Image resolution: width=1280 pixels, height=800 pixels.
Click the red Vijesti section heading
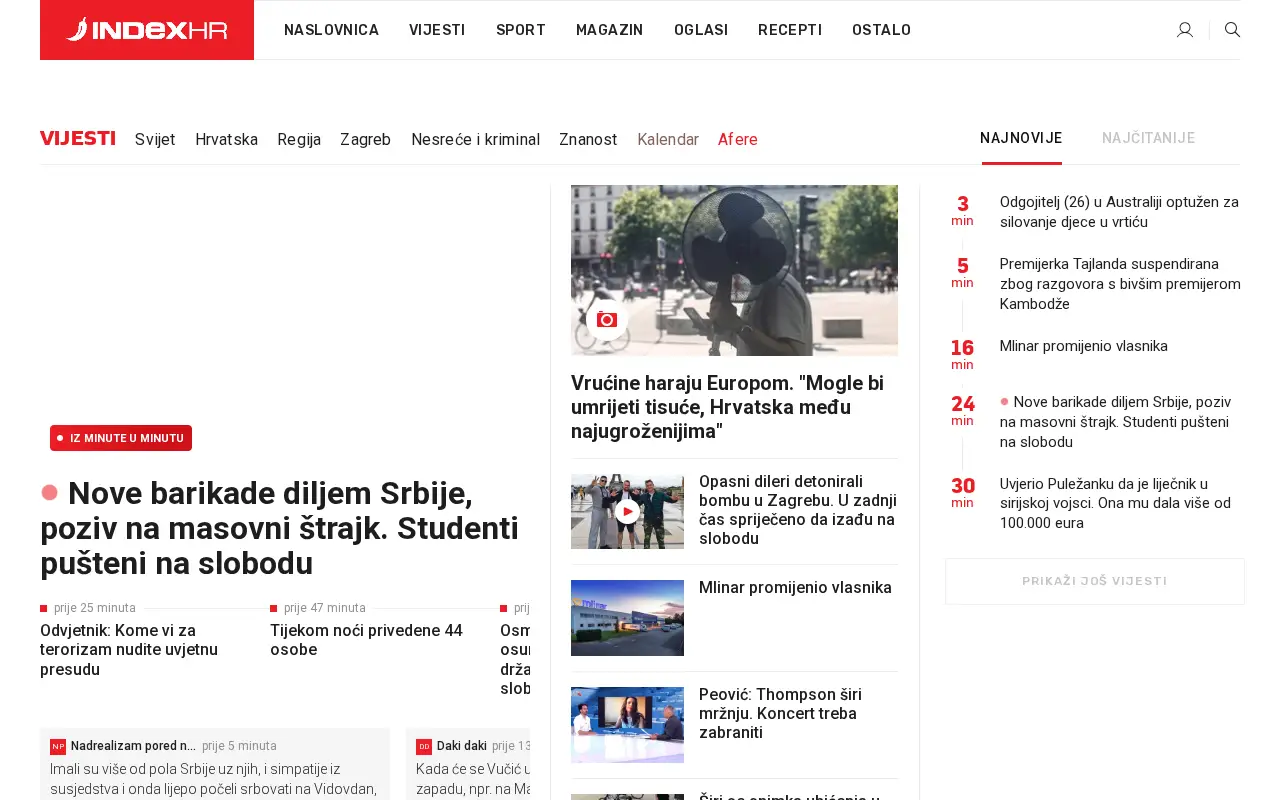click(x=78, y=138)
